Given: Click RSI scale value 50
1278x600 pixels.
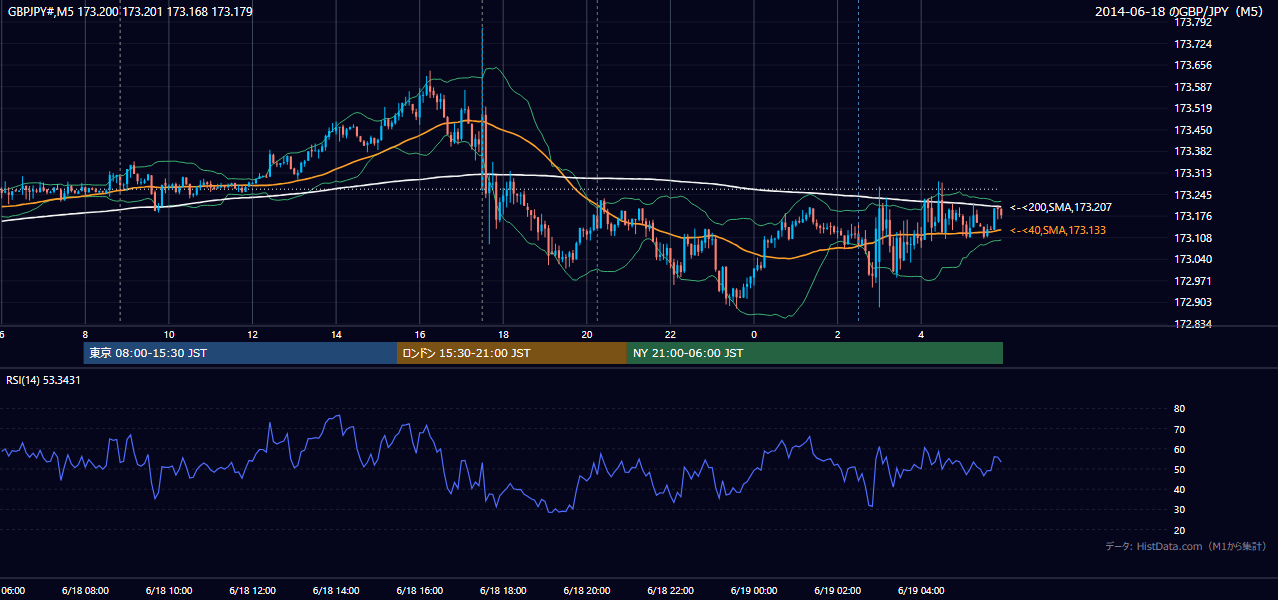Looking at the screenshot, I should [x=1180, y=469].
